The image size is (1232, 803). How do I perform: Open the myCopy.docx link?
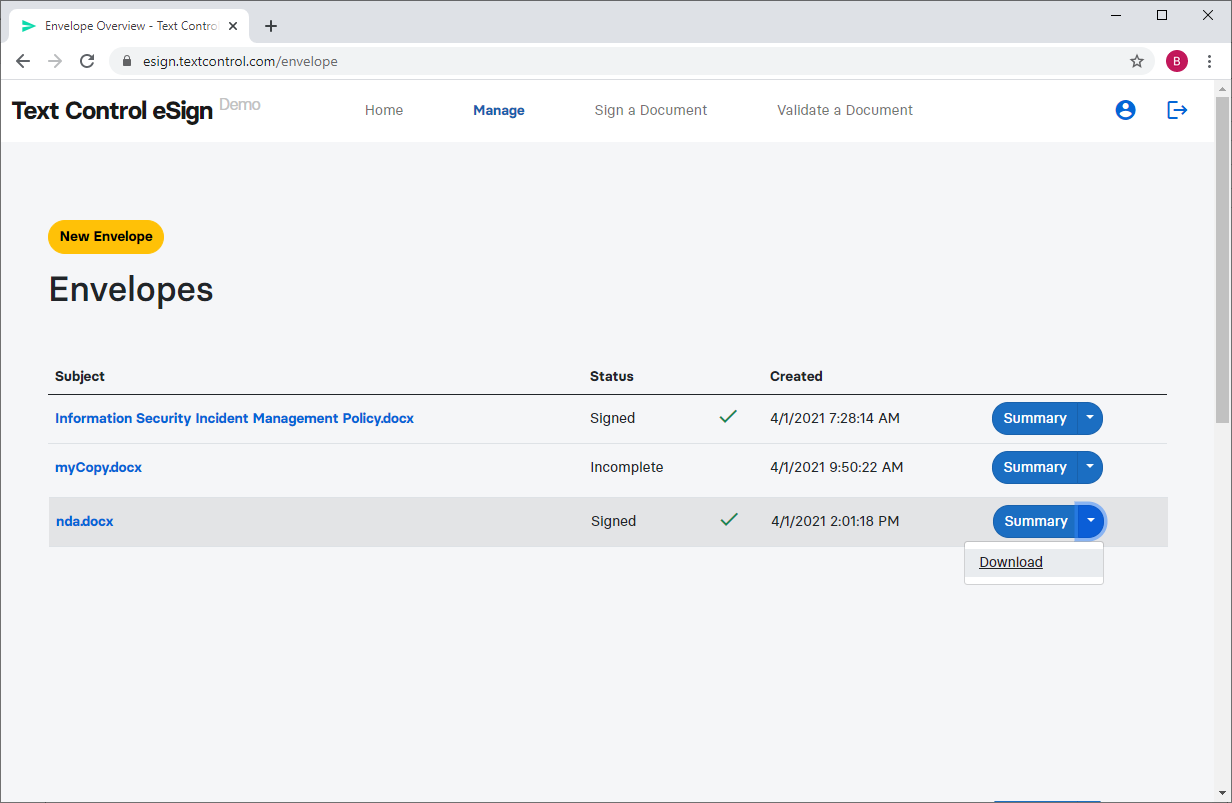98,467
